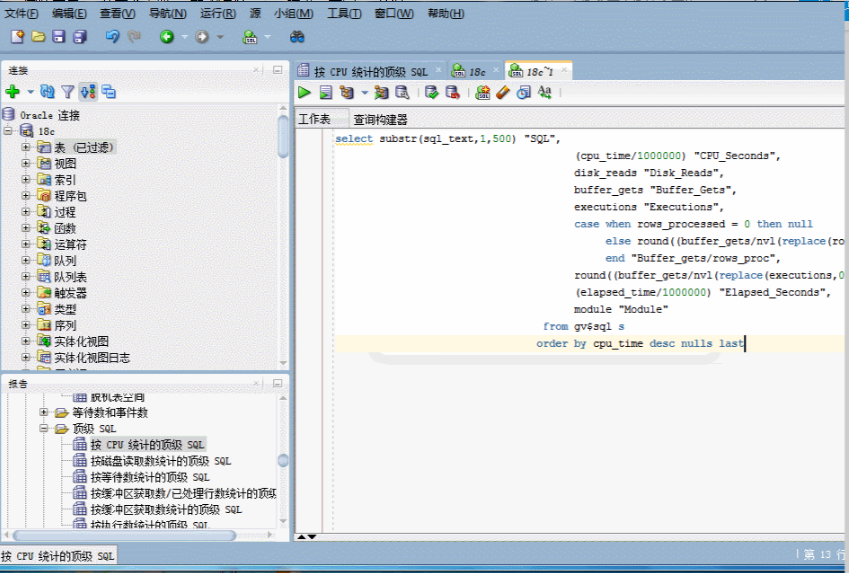Select the 工作表 tab

(x=315, y=119)
